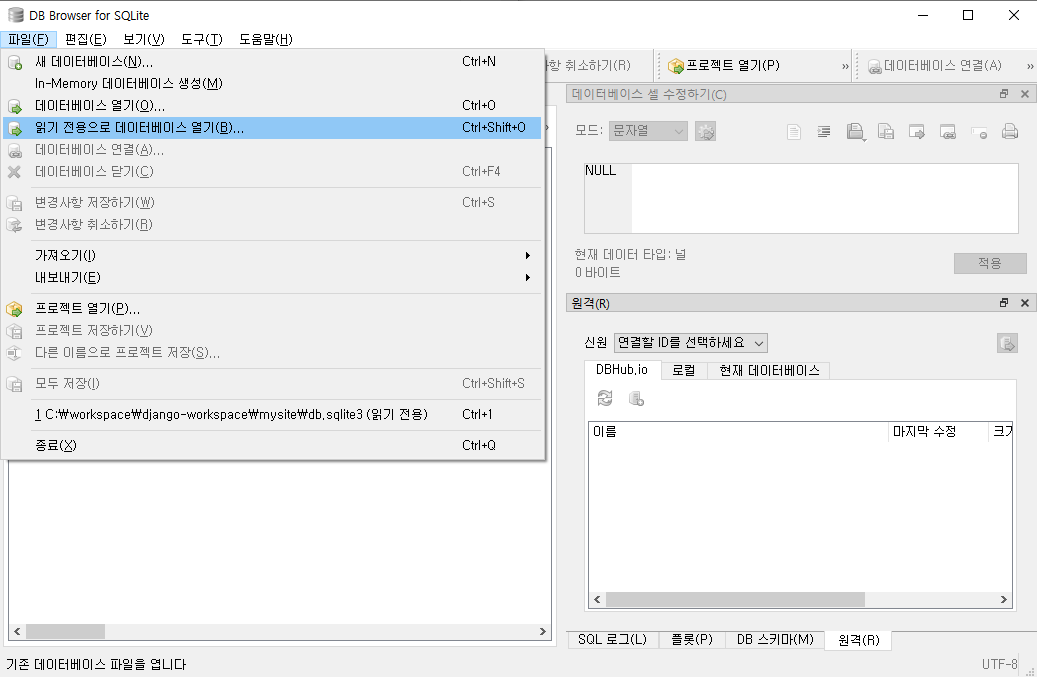Switch to the SQL 로그(L) tab
1037x677 pixels.
[612, 639]
